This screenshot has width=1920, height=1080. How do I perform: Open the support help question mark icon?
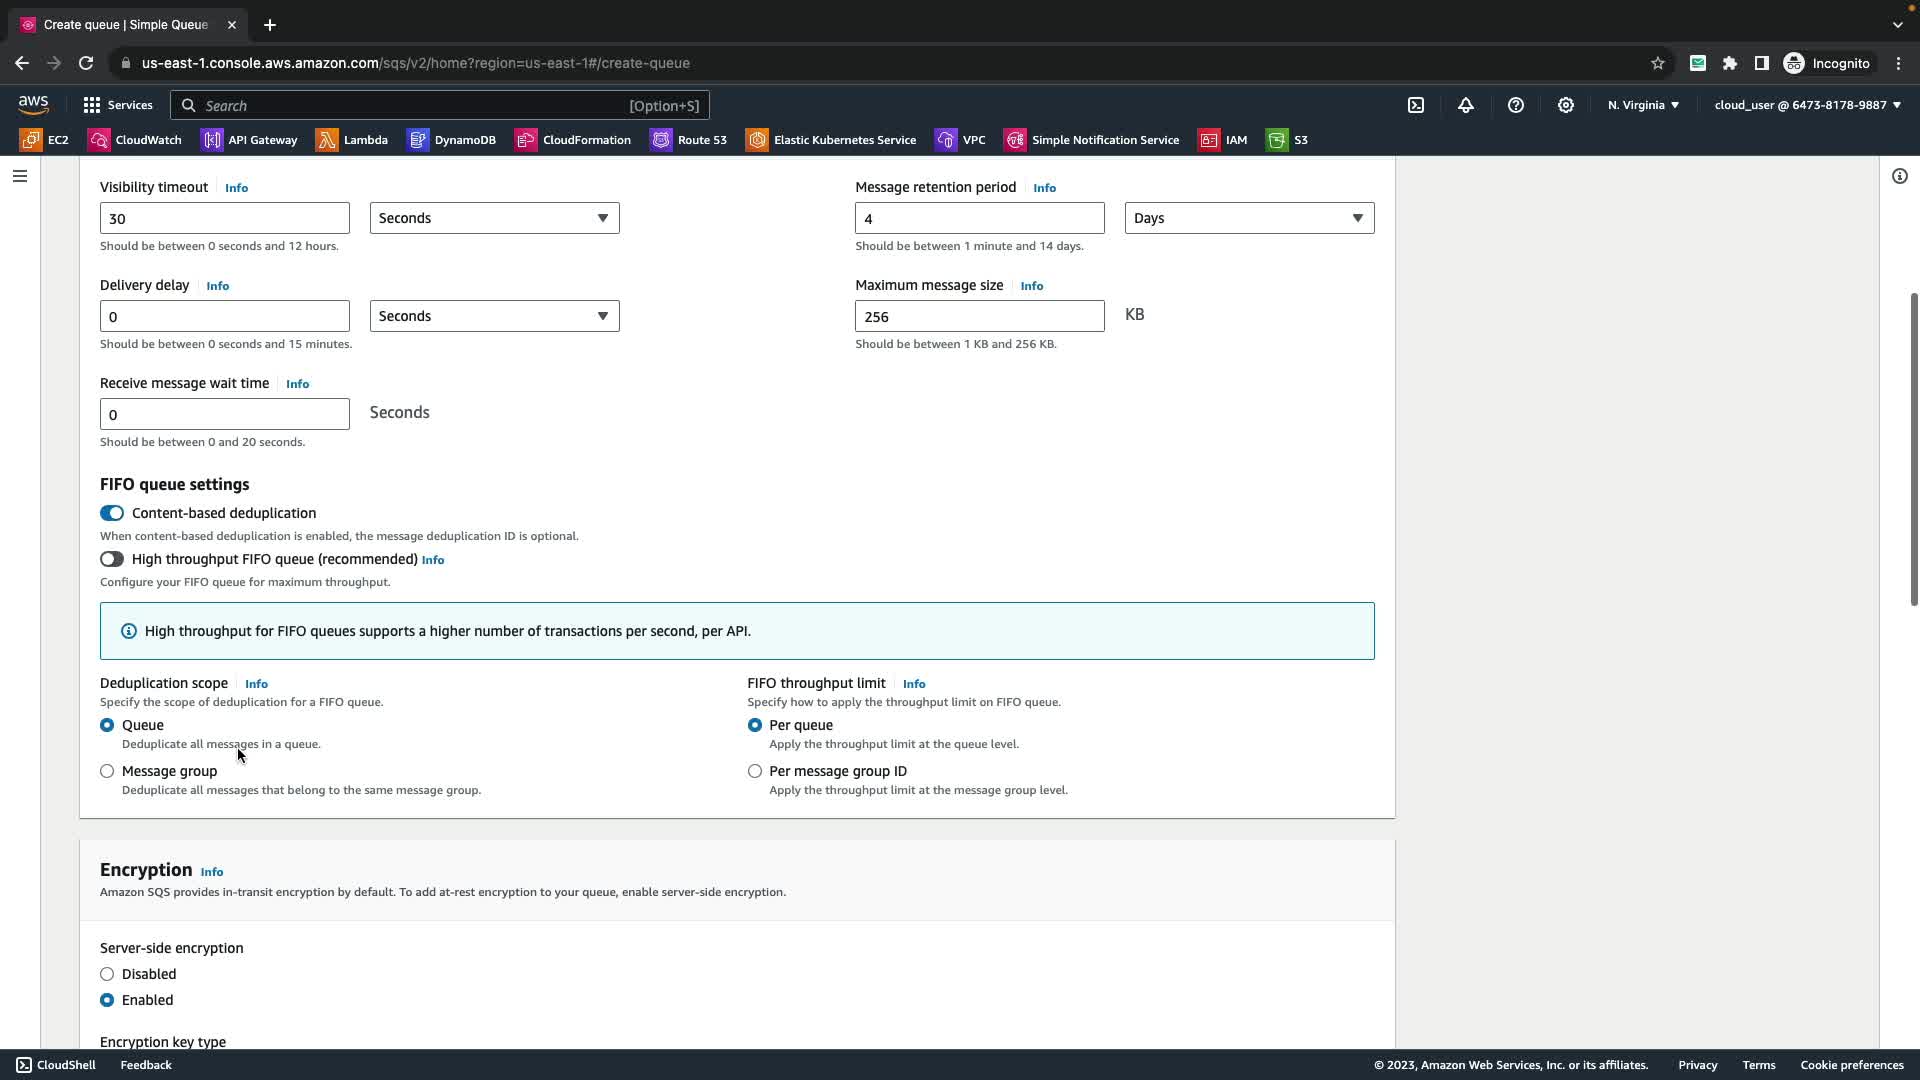(1516, 105)
